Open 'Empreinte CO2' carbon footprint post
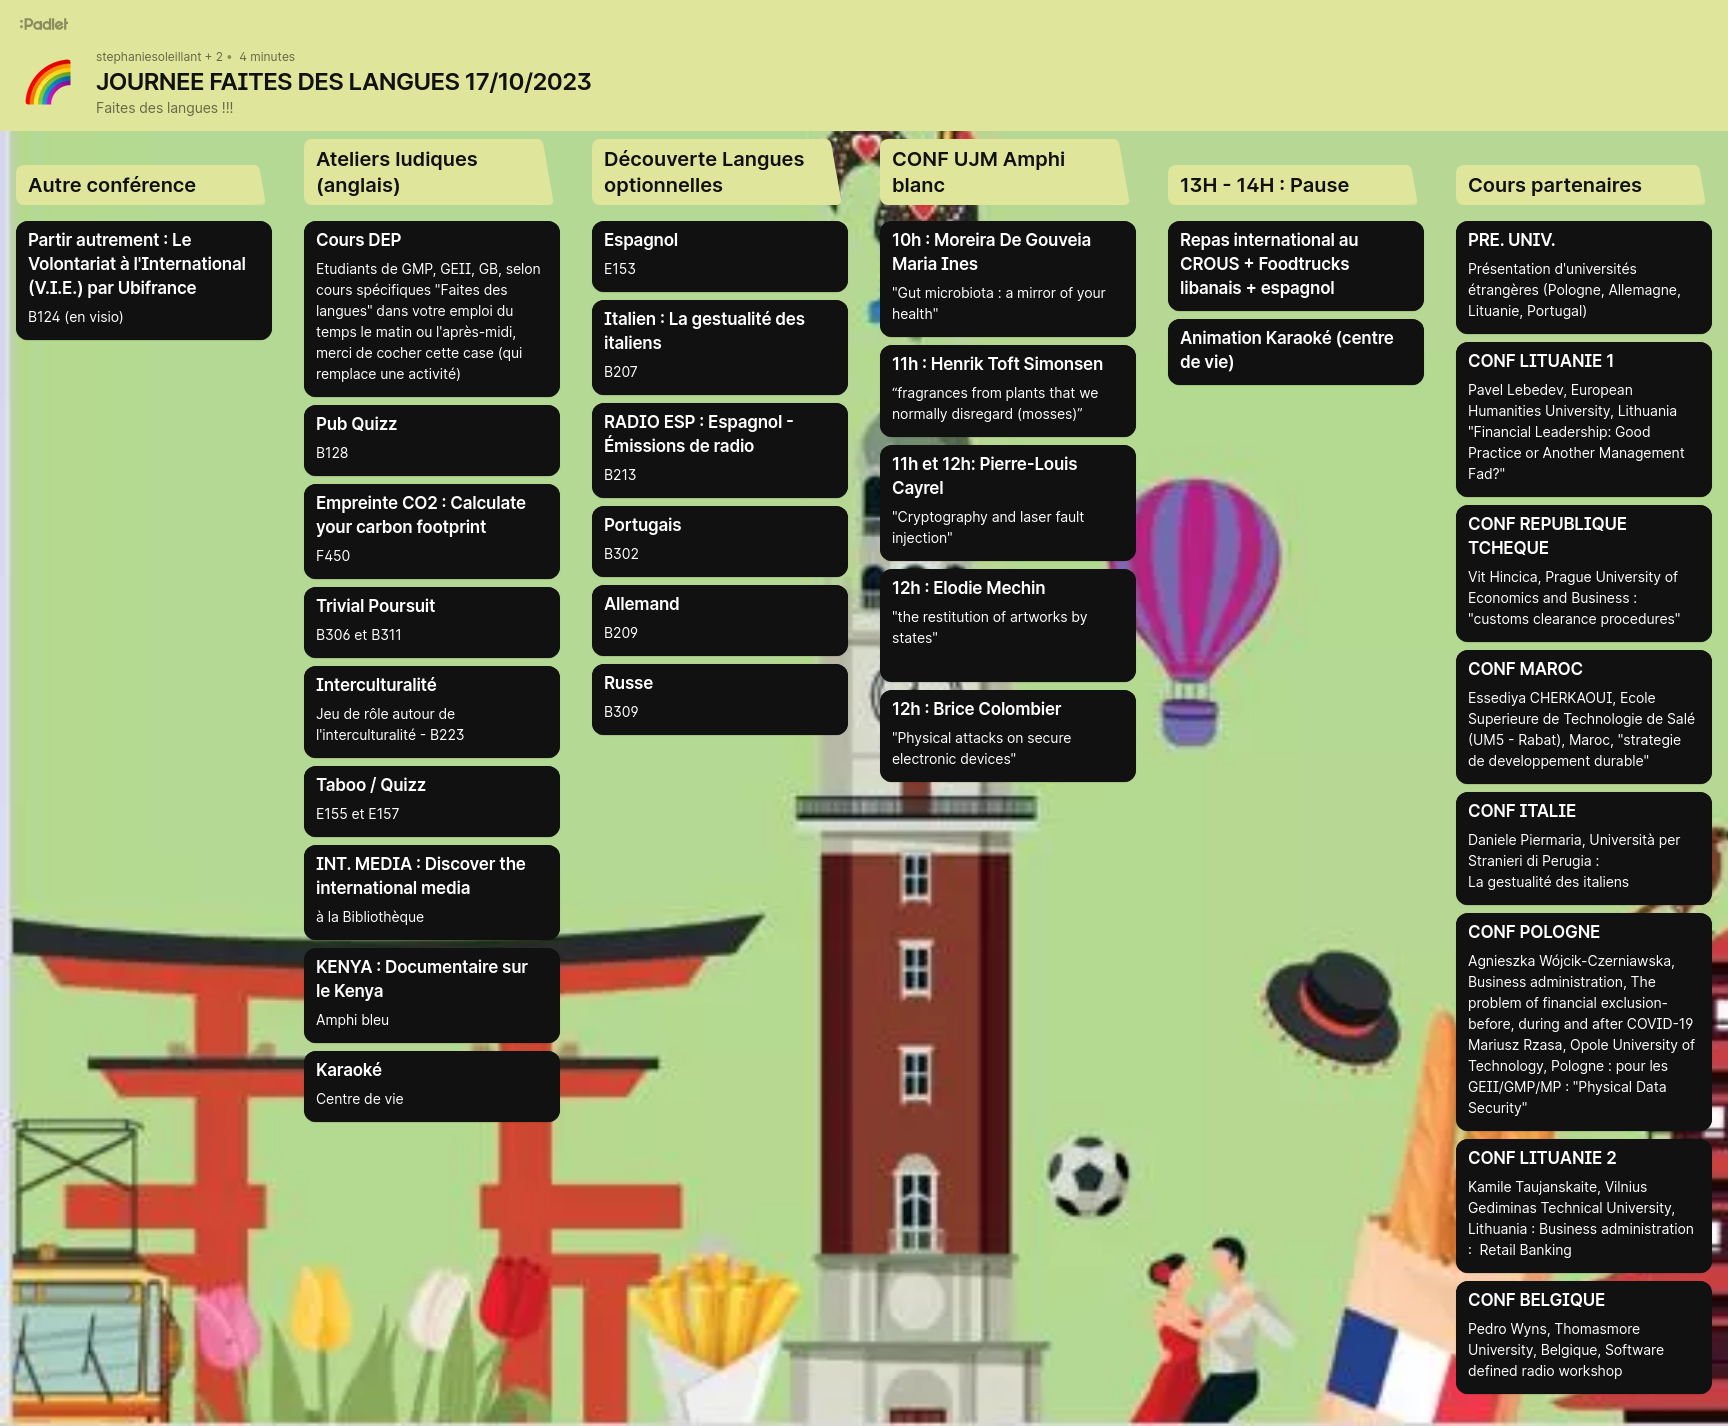 click(x=432, y=531)
